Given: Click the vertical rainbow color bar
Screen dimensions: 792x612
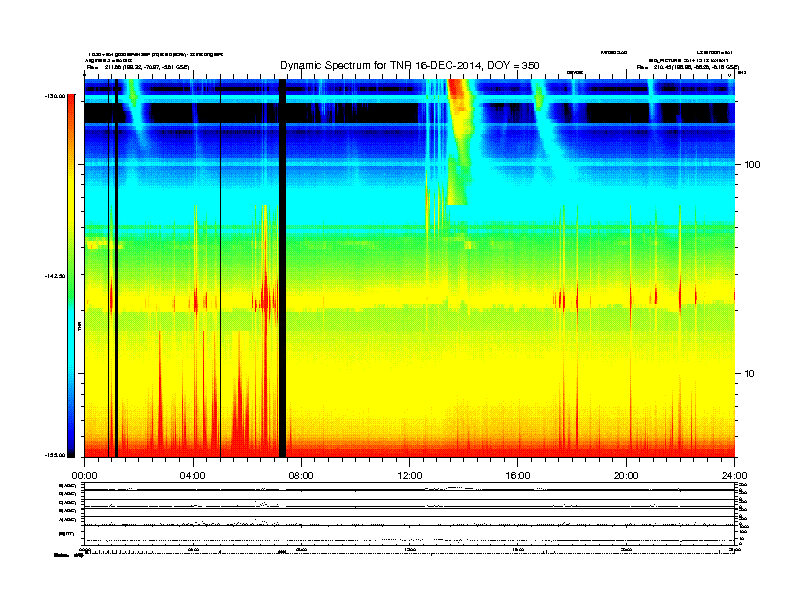Looking at the screenshot, I should click(x=71, y=276).
